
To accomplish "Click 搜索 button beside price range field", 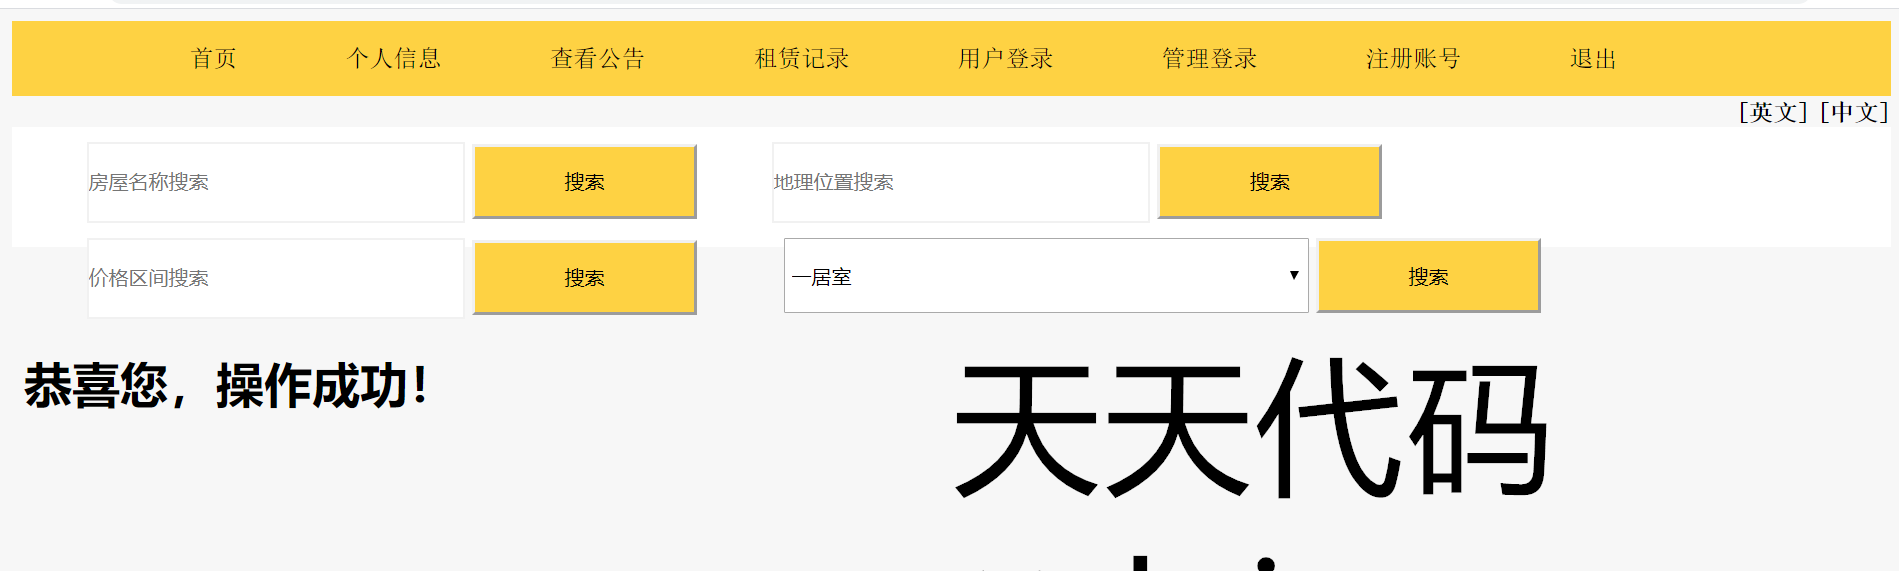I will coord(584,278).
